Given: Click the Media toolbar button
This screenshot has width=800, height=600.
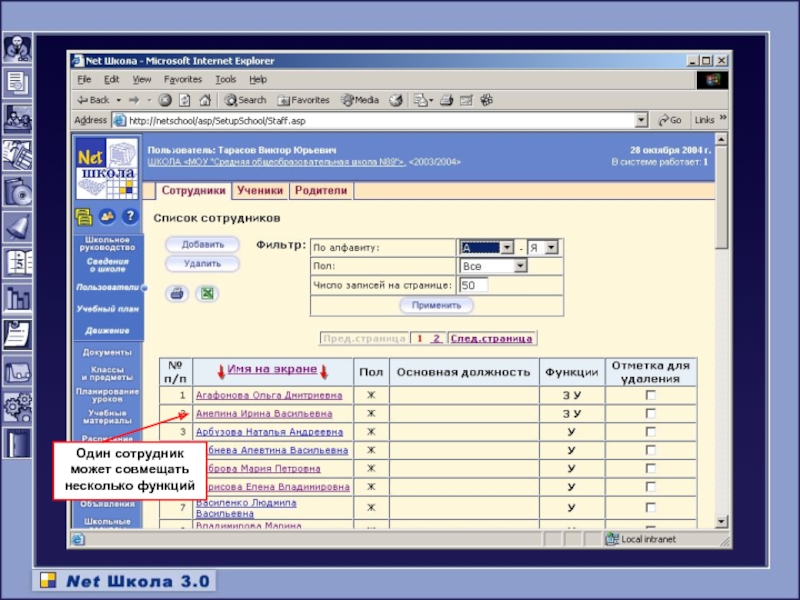Looking at the screenshot, I should coord(360,100).
